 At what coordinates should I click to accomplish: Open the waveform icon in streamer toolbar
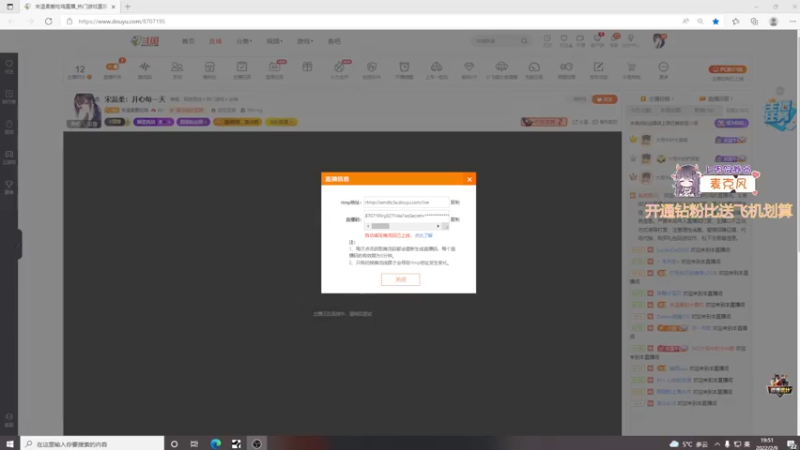[x=145, y=67]
